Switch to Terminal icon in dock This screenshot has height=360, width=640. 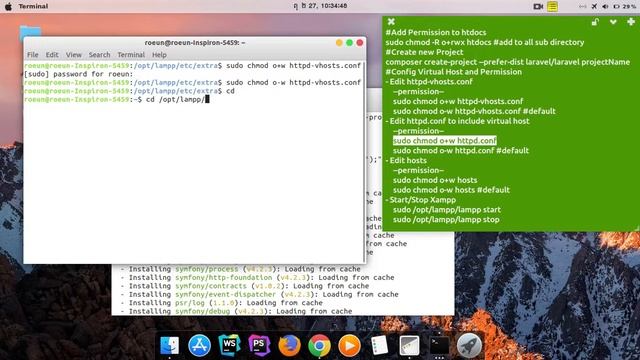click(x=439, y=345)
